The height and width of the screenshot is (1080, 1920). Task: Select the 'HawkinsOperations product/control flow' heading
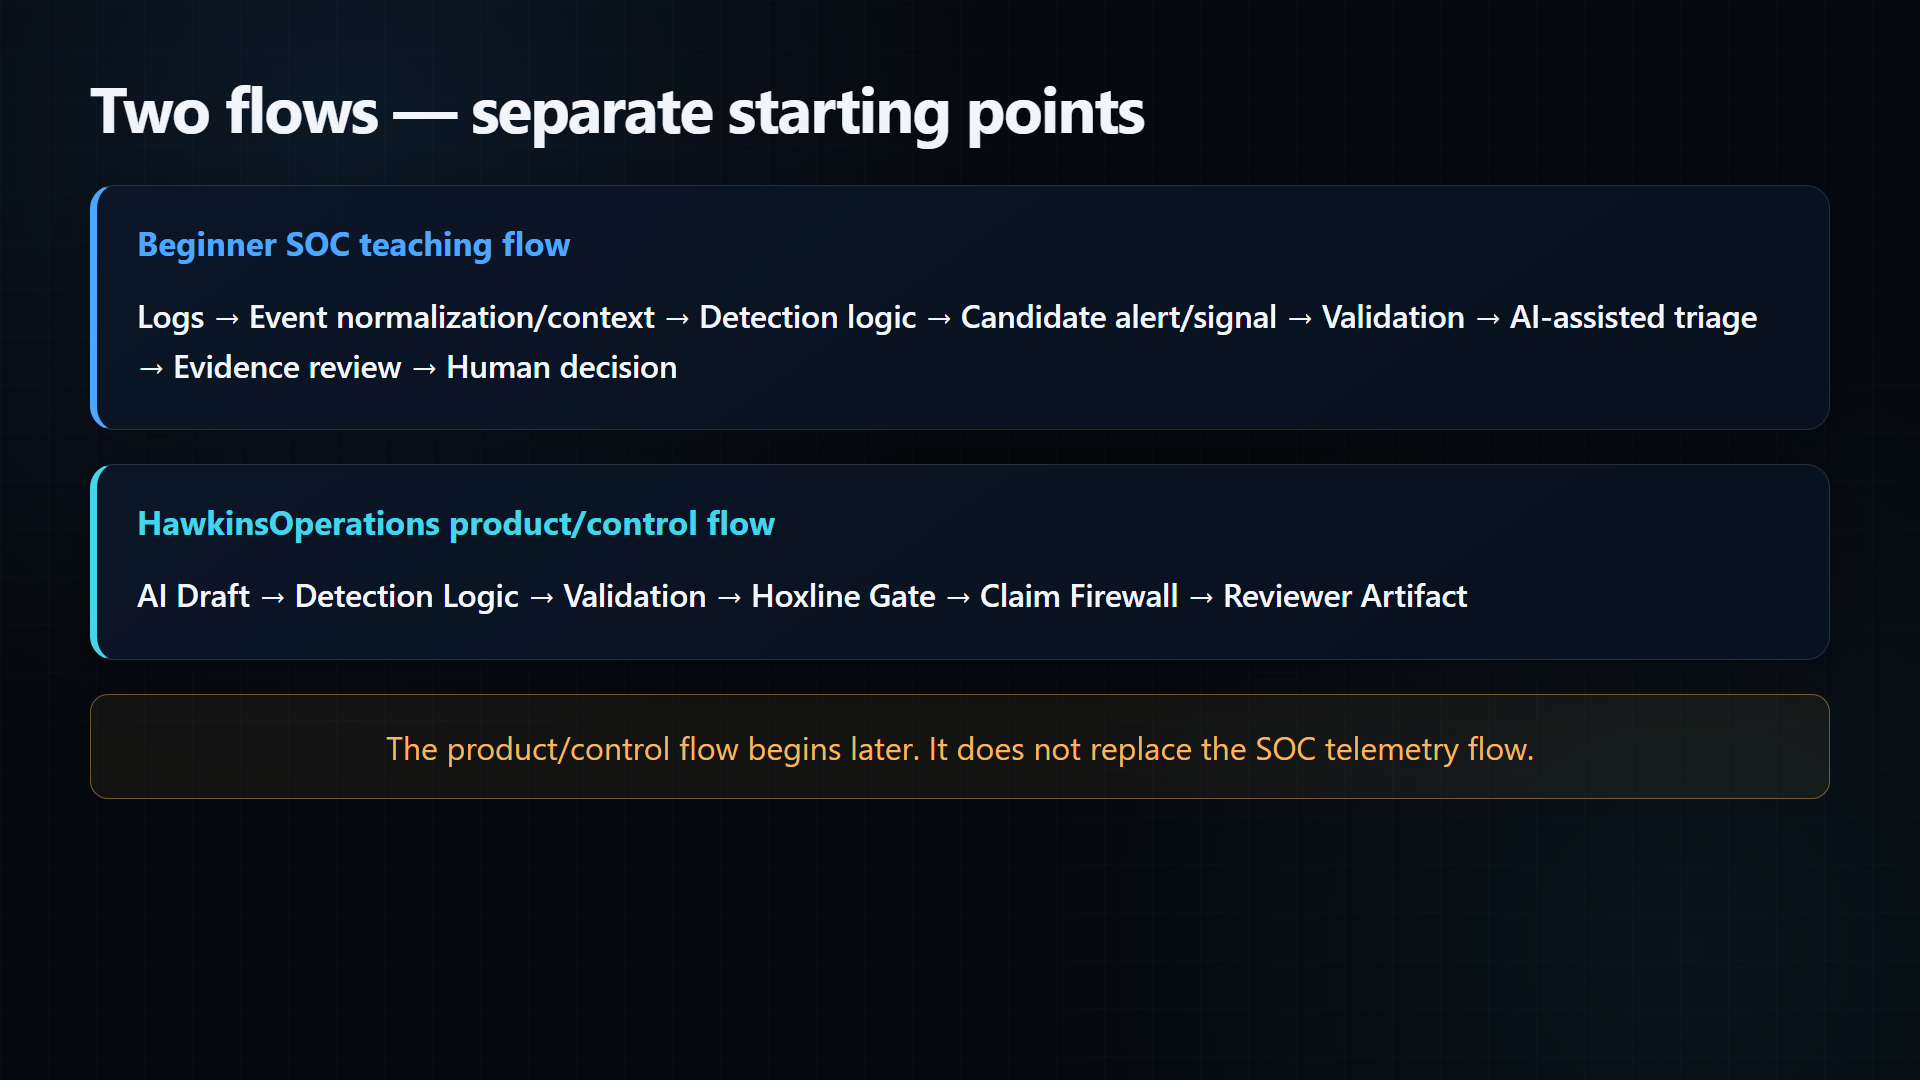pyautogui.click(x=456, y=524)
